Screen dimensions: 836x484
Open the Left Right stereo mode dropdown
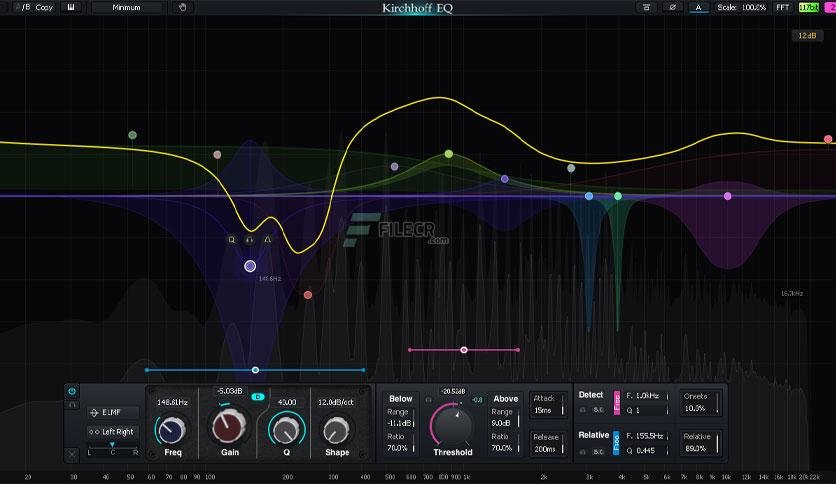click(112, 432)
